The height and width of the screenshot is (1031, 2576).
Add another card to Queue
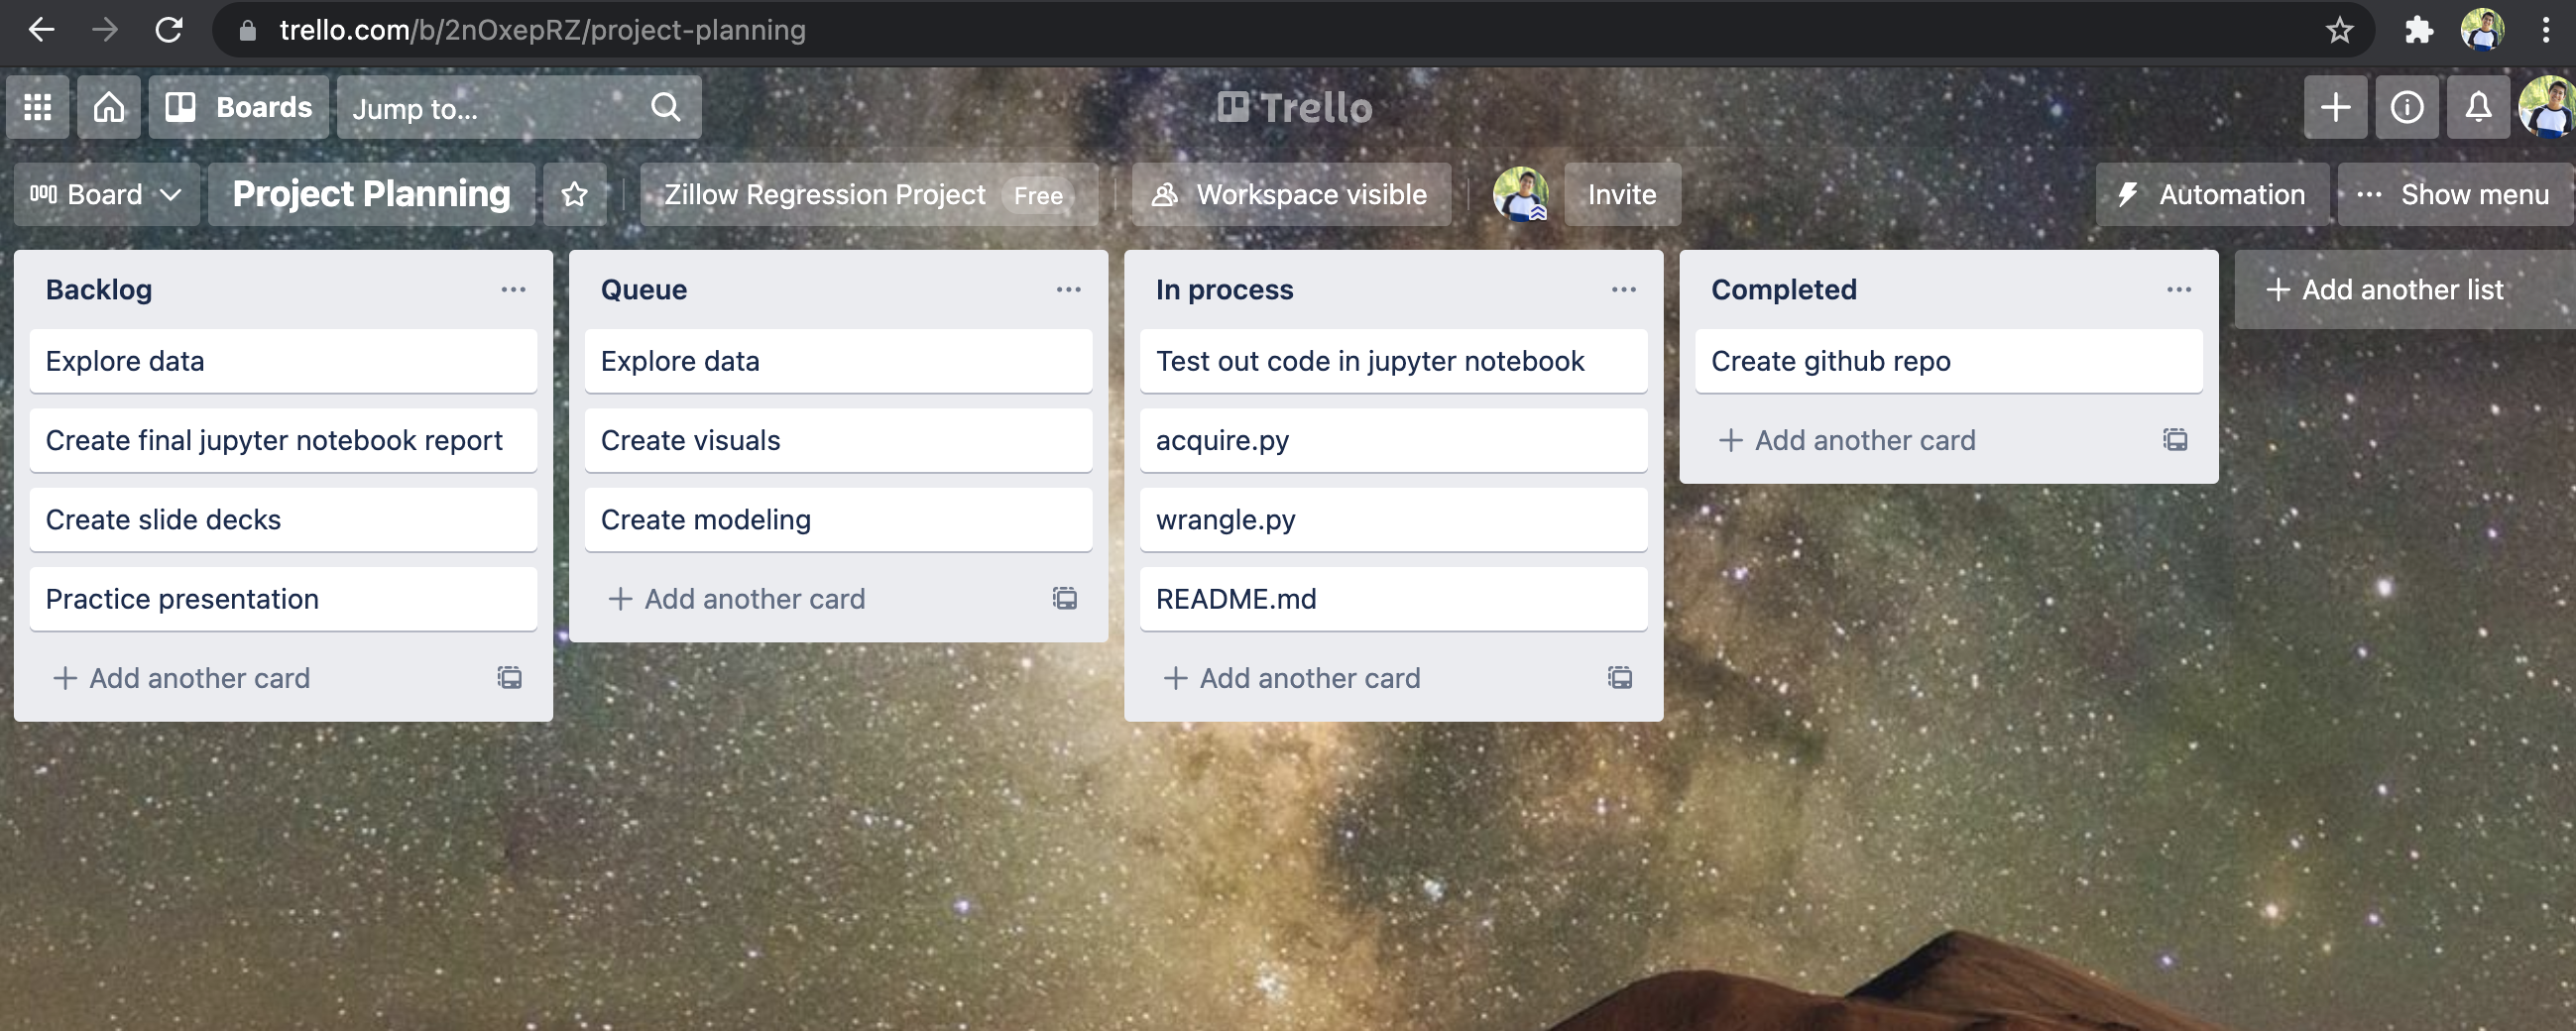737,598
